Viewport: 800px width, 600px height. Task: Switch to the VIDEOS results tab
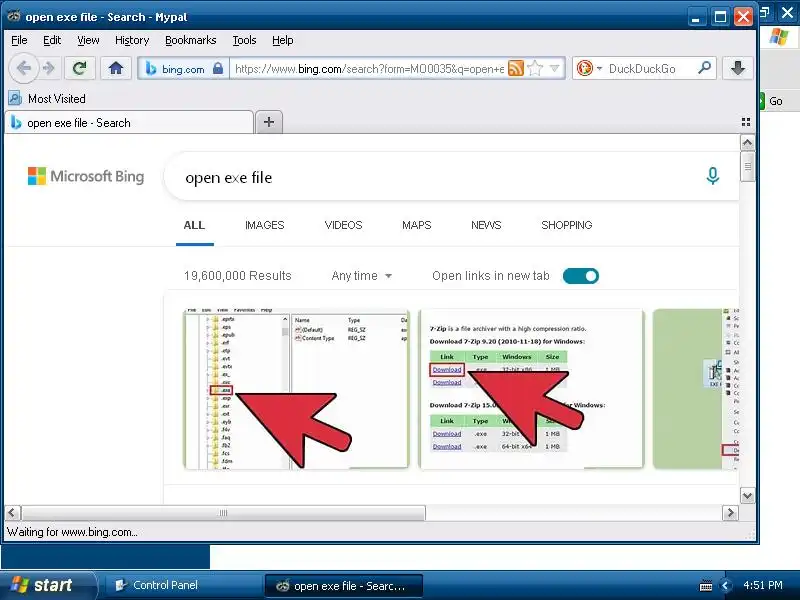point(343,226)
